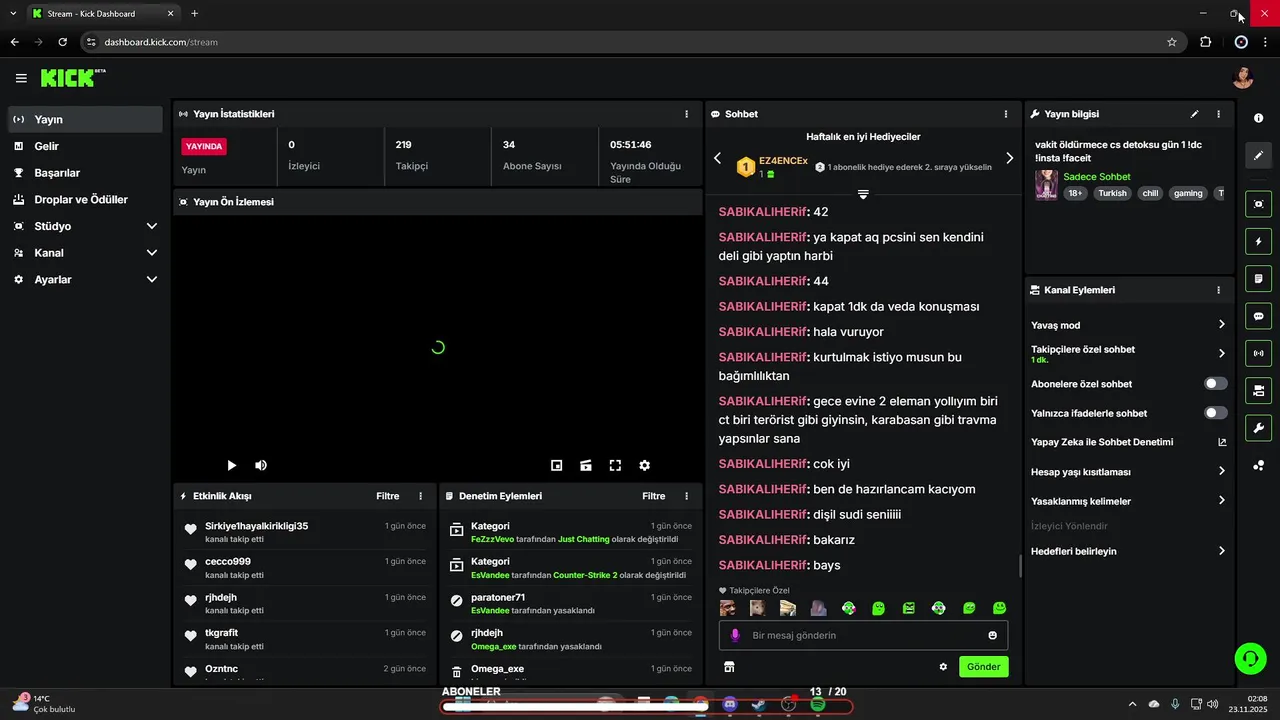Toggle the channel actions widget icon

point(1258,390)
